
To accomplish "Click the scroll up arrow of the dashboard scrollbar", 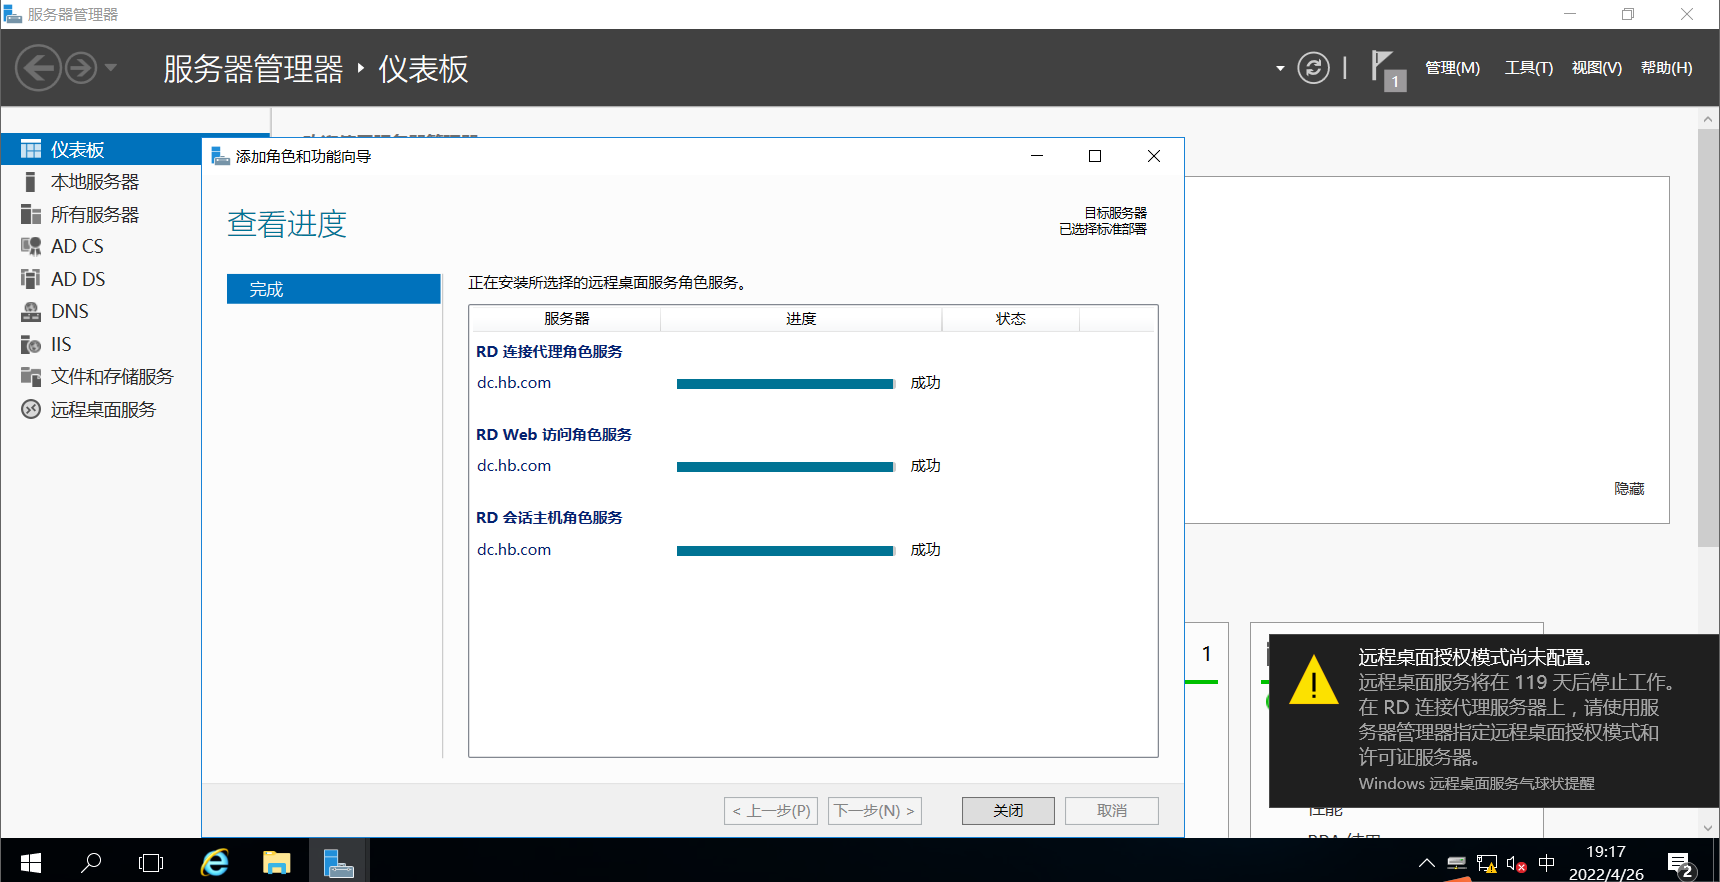I will coord(1708,119).
